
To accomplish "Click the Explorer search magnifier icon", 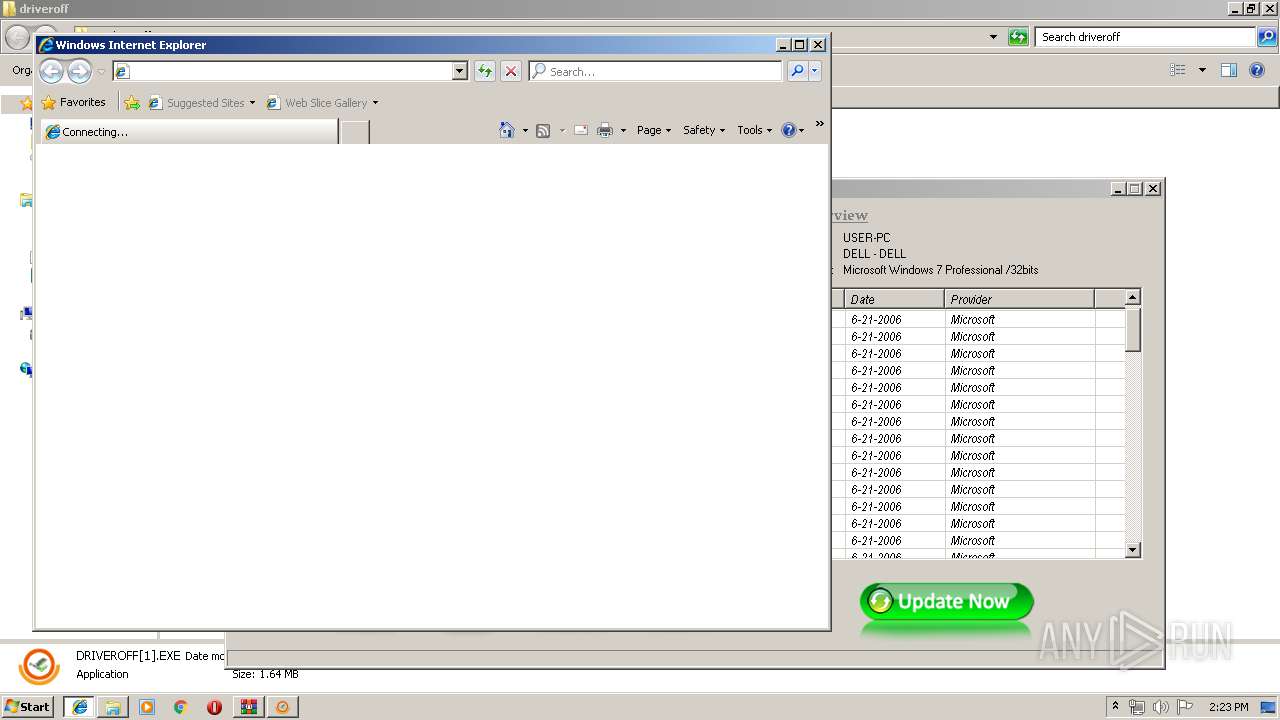I will 1267,37.
